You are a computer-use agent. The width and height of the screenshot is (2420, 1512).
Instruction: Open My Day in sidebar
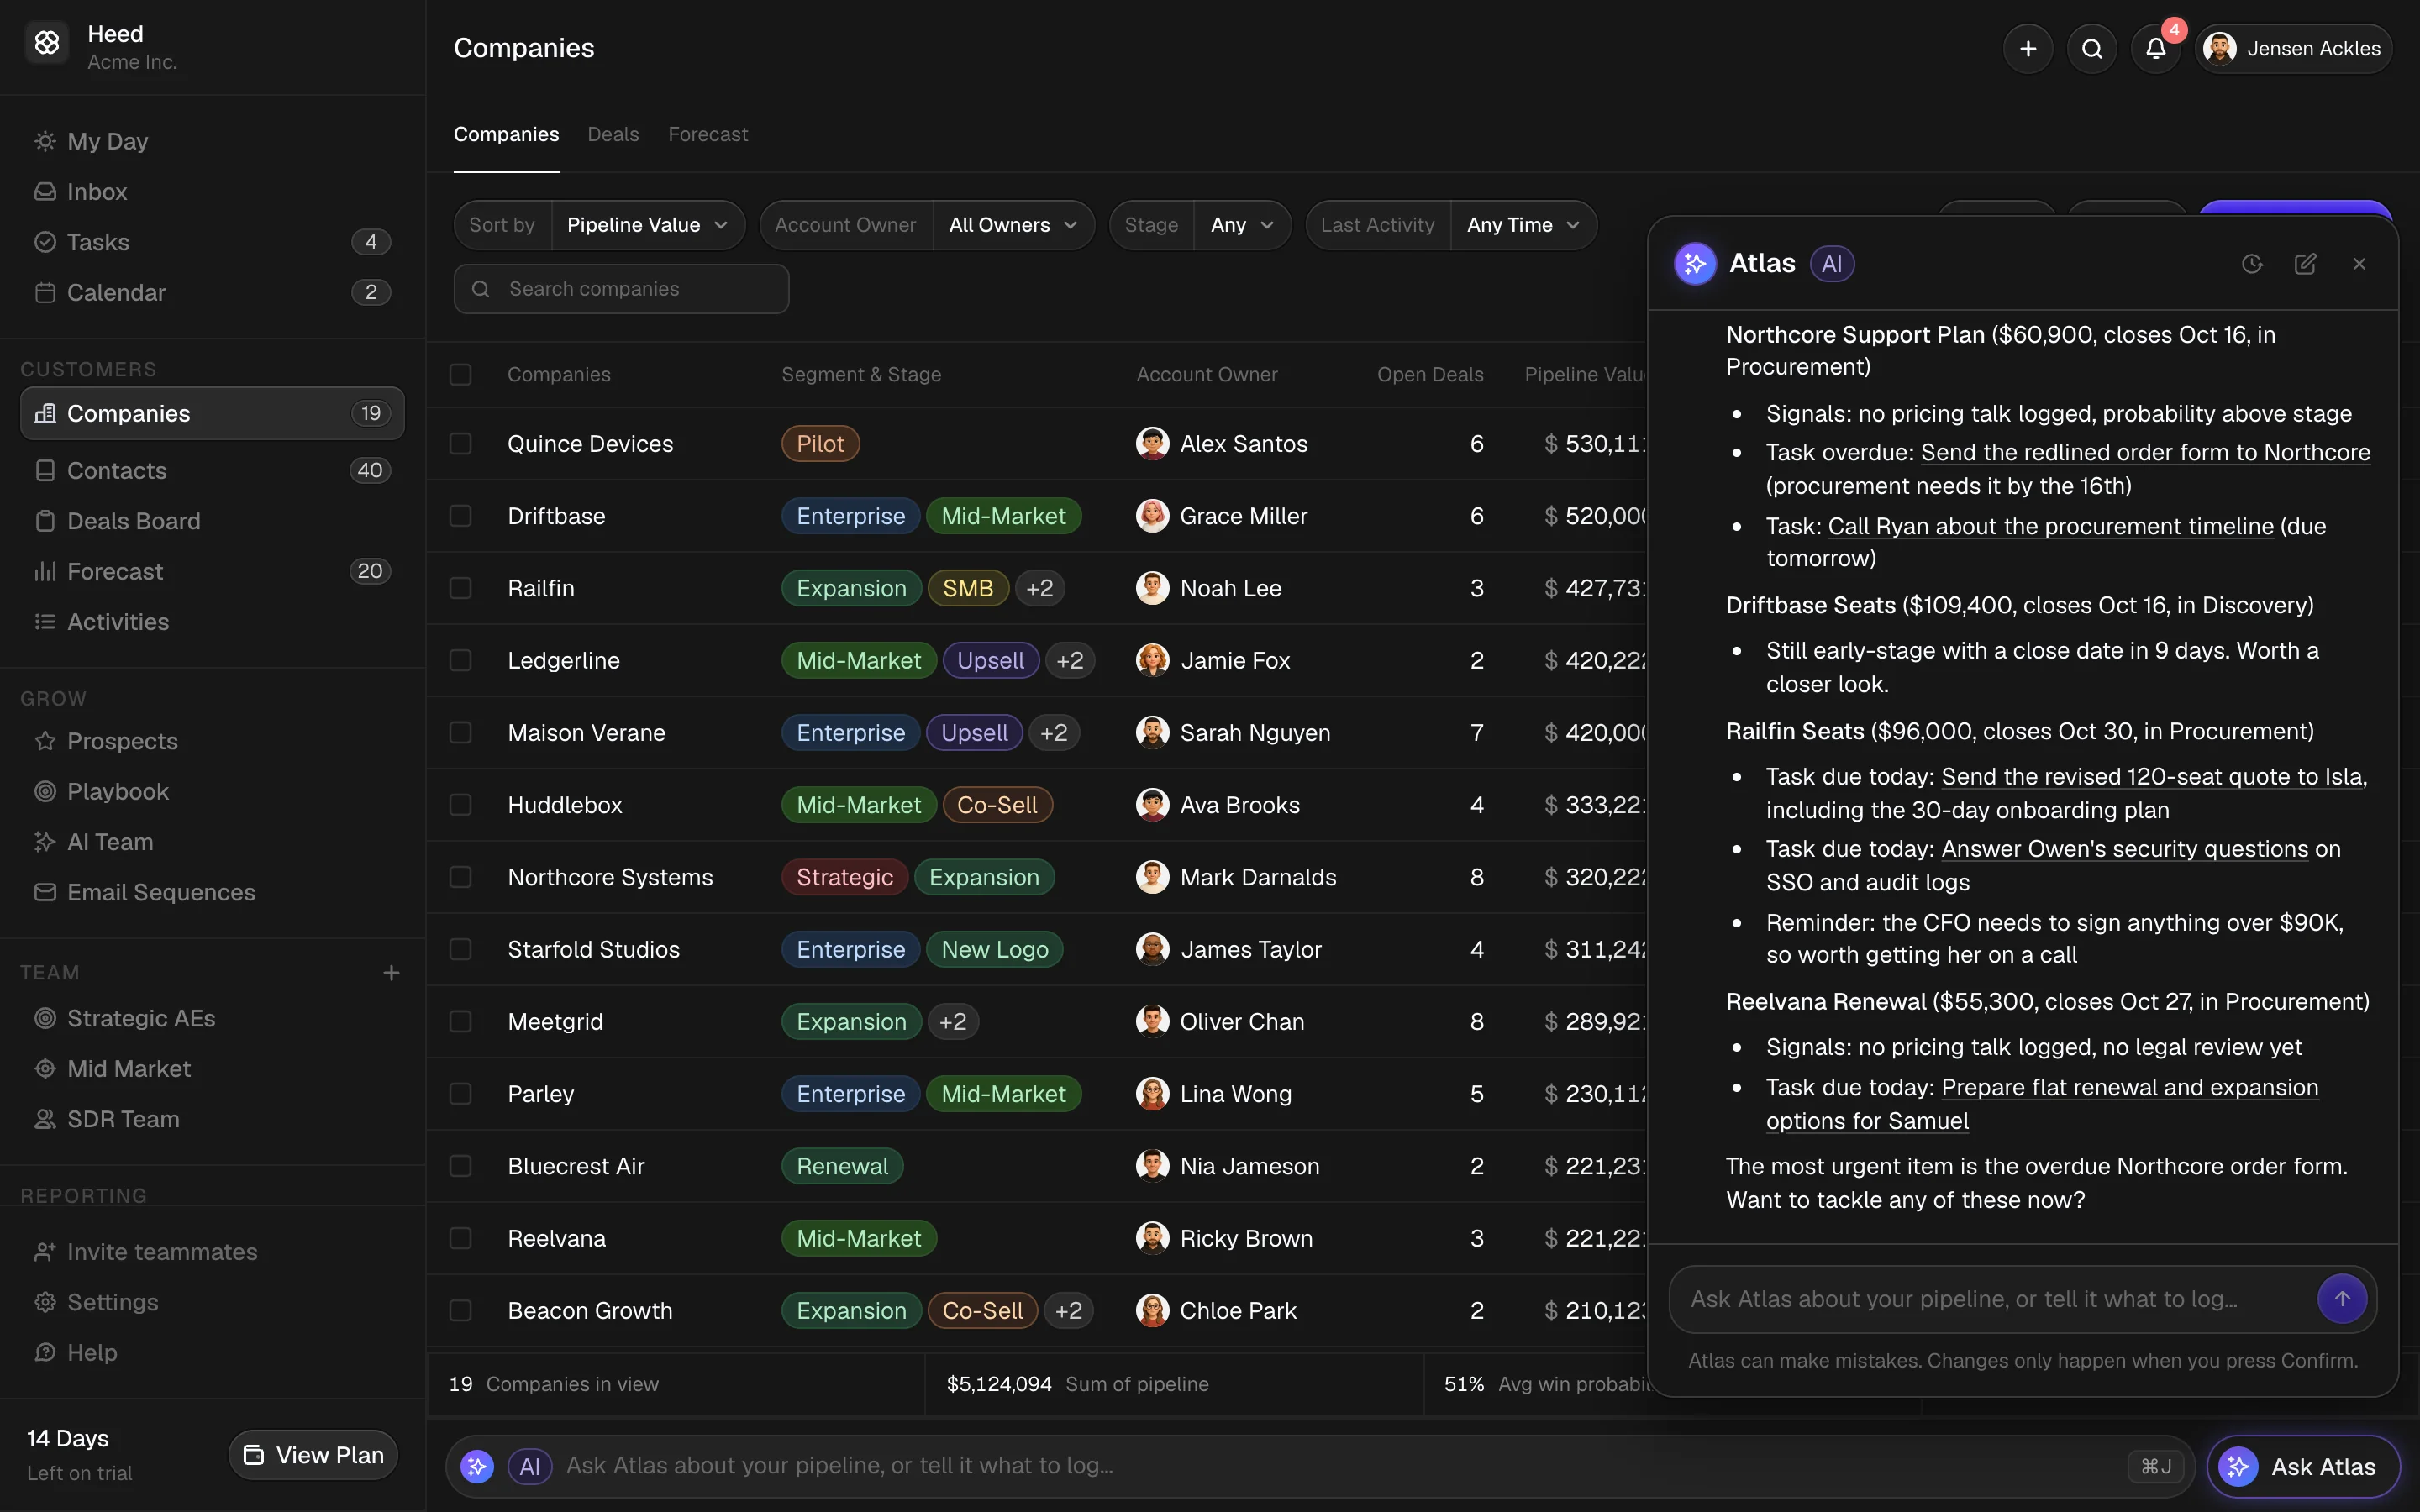click(212, 141)
